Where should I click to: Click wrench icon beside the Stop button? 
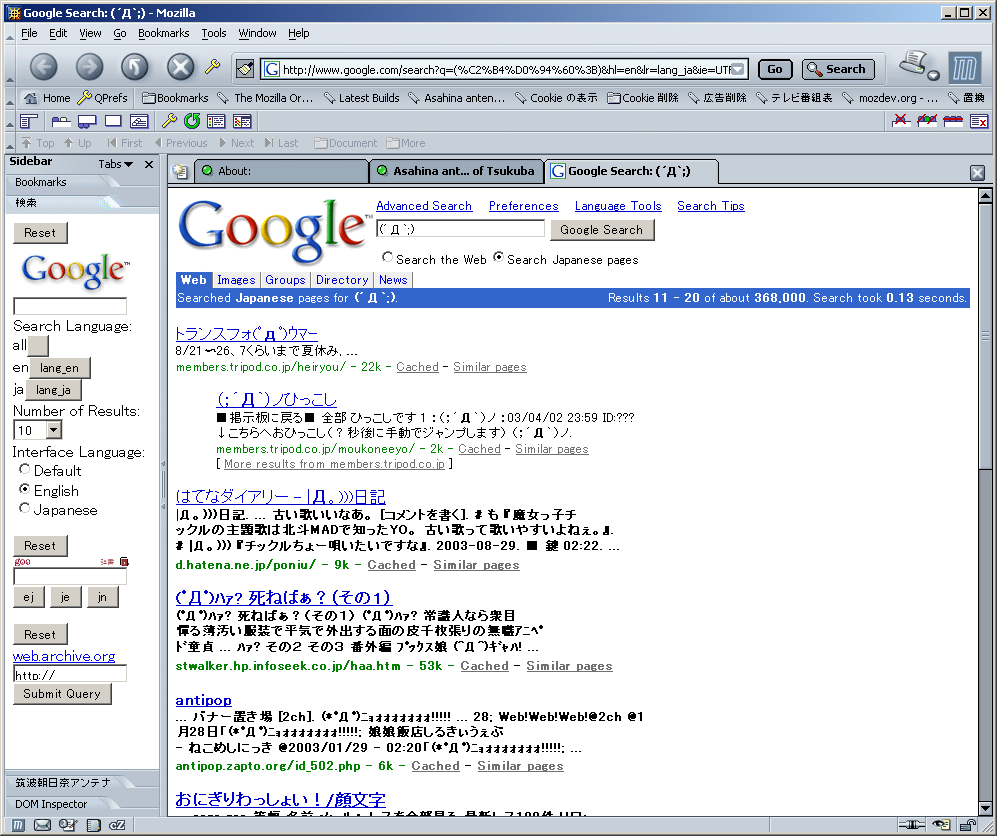(212, 65)
